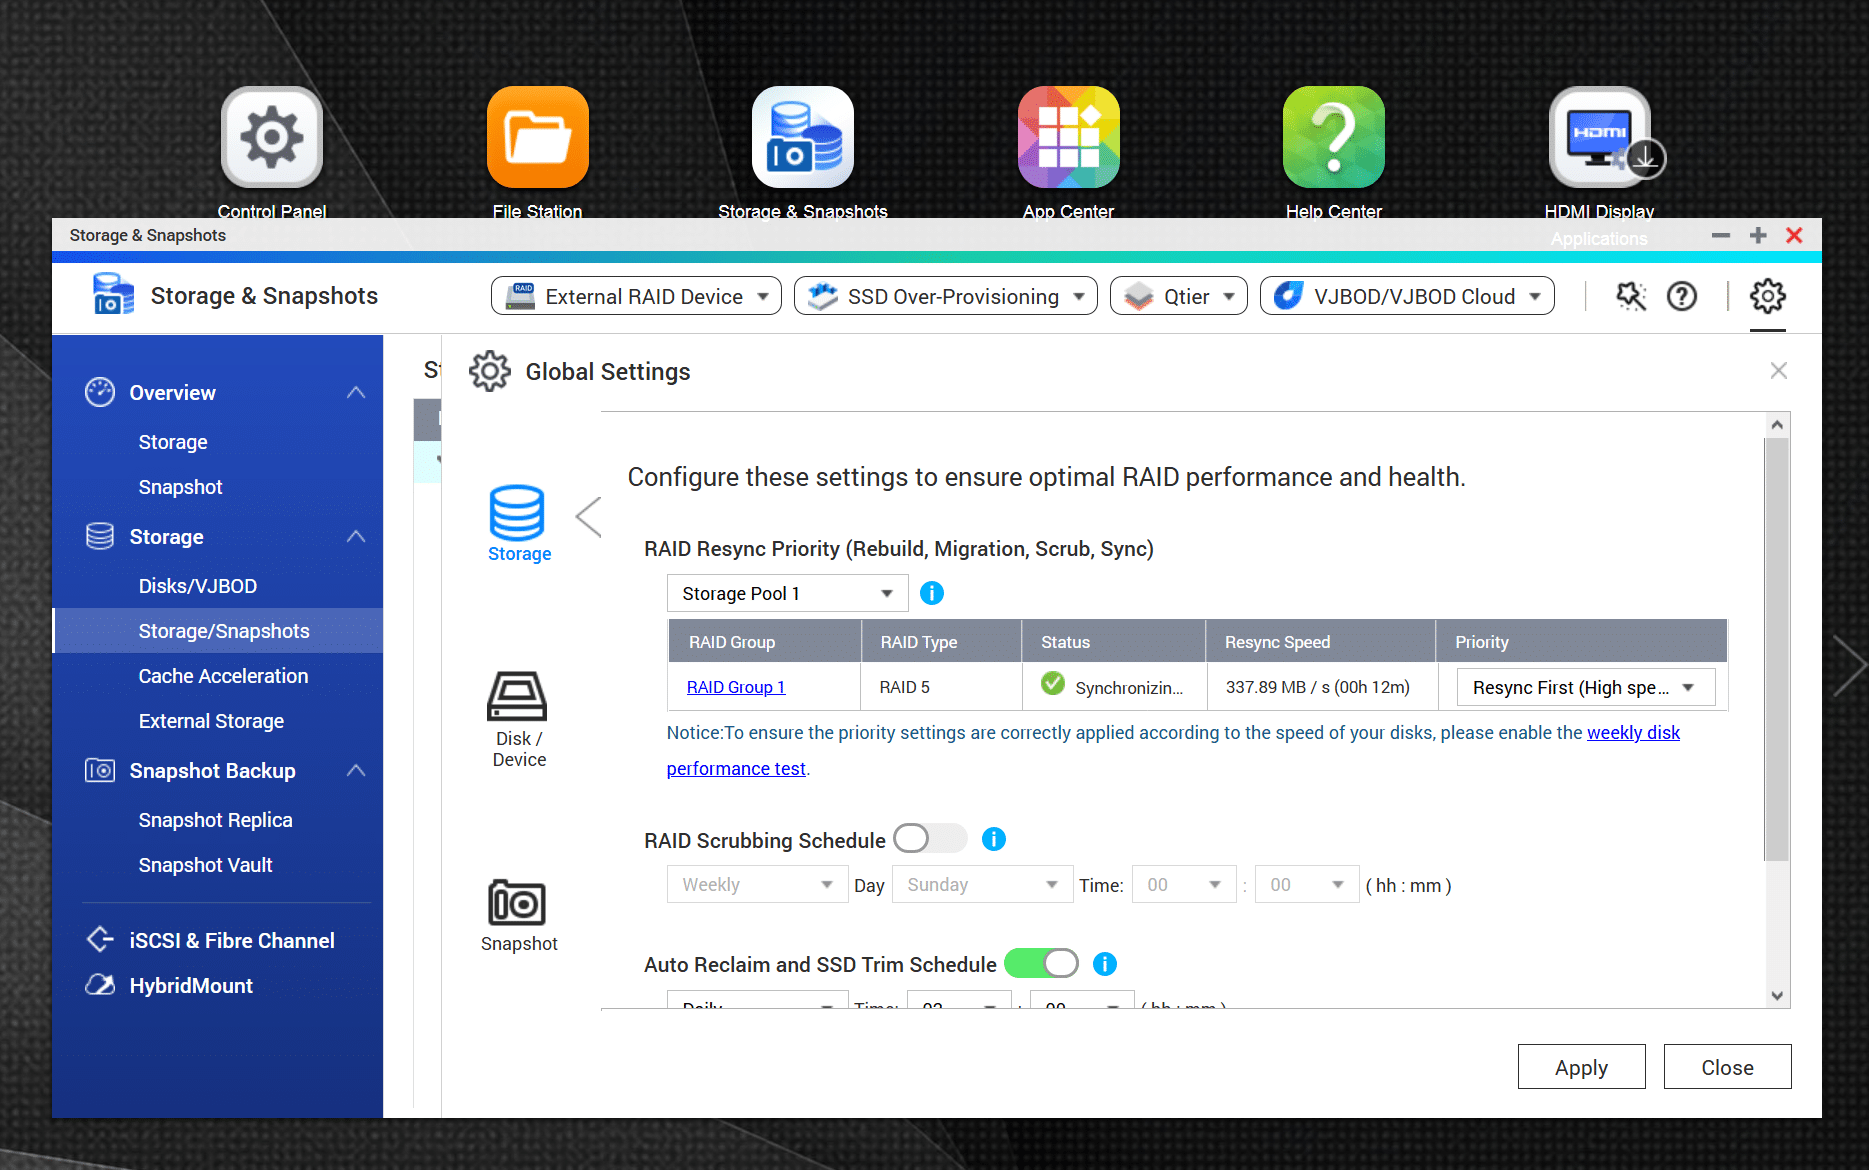Screen dimensions: 1869x1170
Task: Click the left arrow collapse chevron
Action: 589,517
